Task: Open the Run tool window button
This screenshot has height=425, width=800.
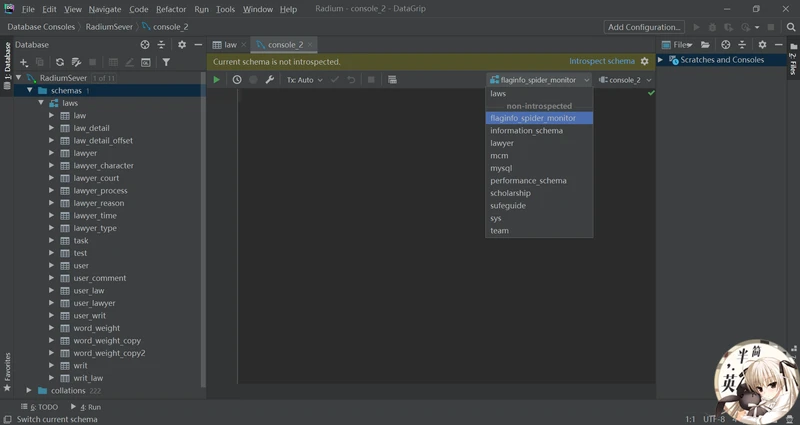Action: 86,407
